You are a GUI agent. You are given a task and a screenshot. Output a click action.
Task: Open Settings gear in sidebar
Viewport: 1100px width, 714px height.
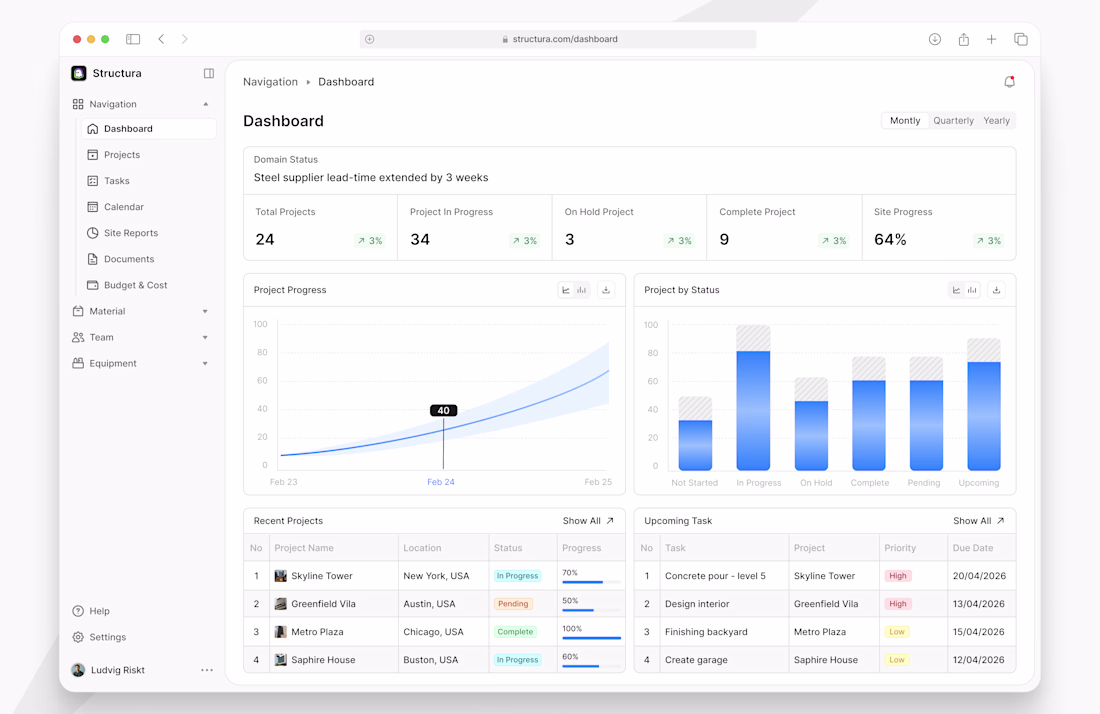(x=78, y=637)
